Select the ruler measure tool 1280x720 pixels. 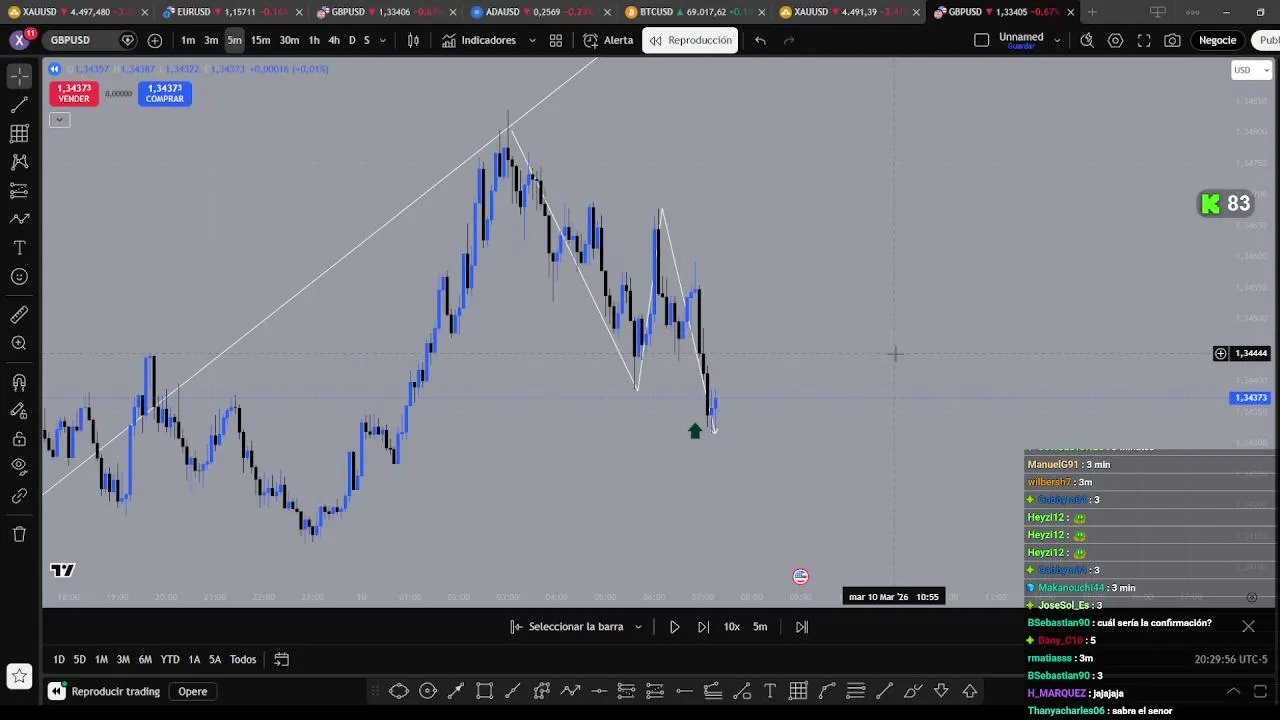pos(19,315)
